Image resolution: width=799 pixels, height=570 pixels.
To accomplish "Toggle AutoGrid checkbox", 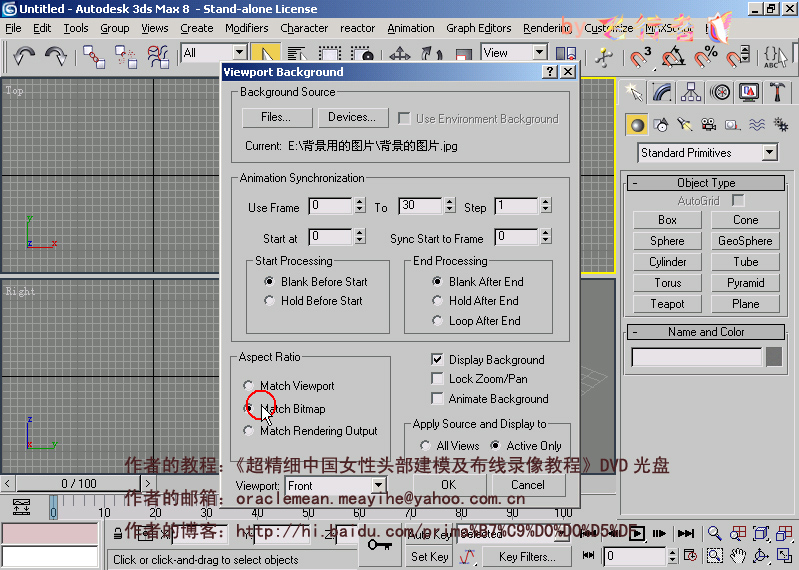I will [x=738, y=200].
